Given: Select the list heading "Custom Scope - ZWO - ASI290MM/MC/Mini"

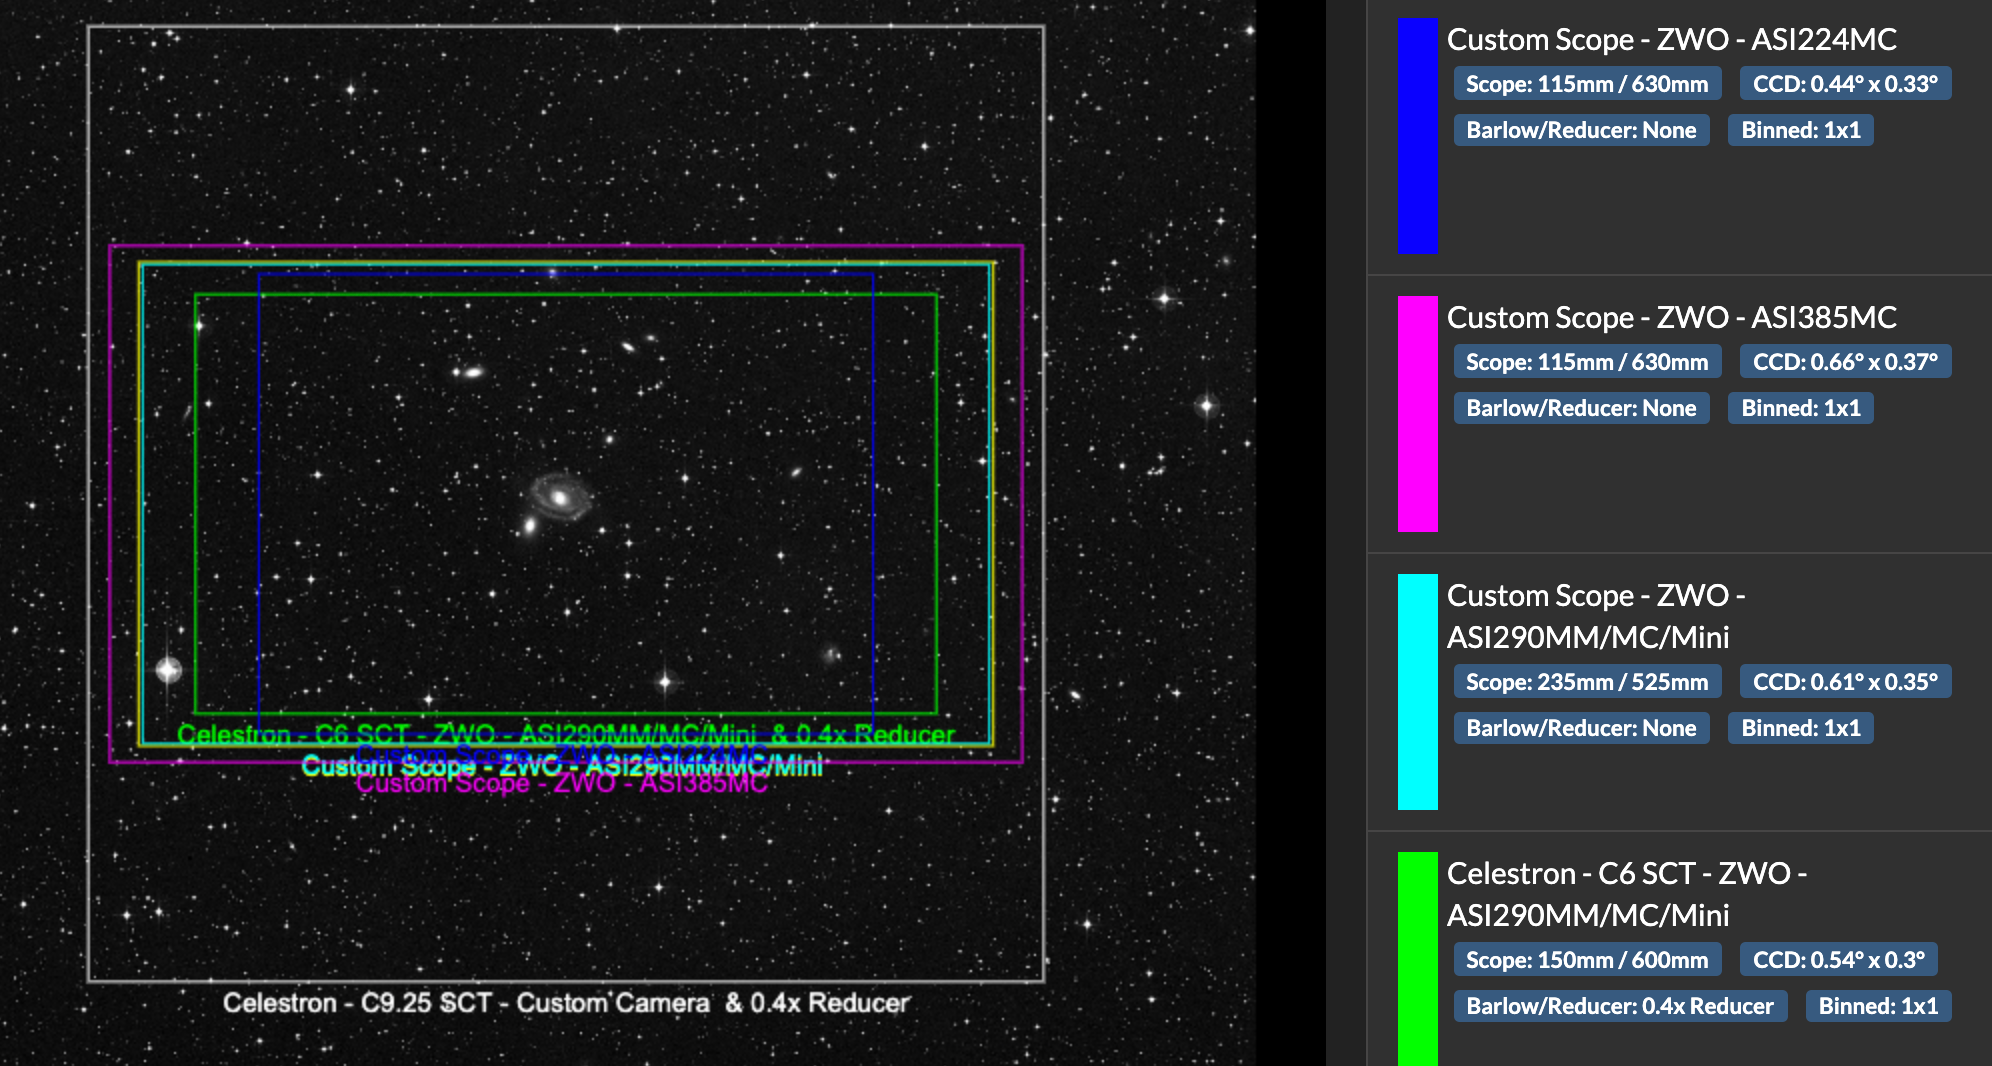Looking at the screenshot, I should coord(1596,616).
